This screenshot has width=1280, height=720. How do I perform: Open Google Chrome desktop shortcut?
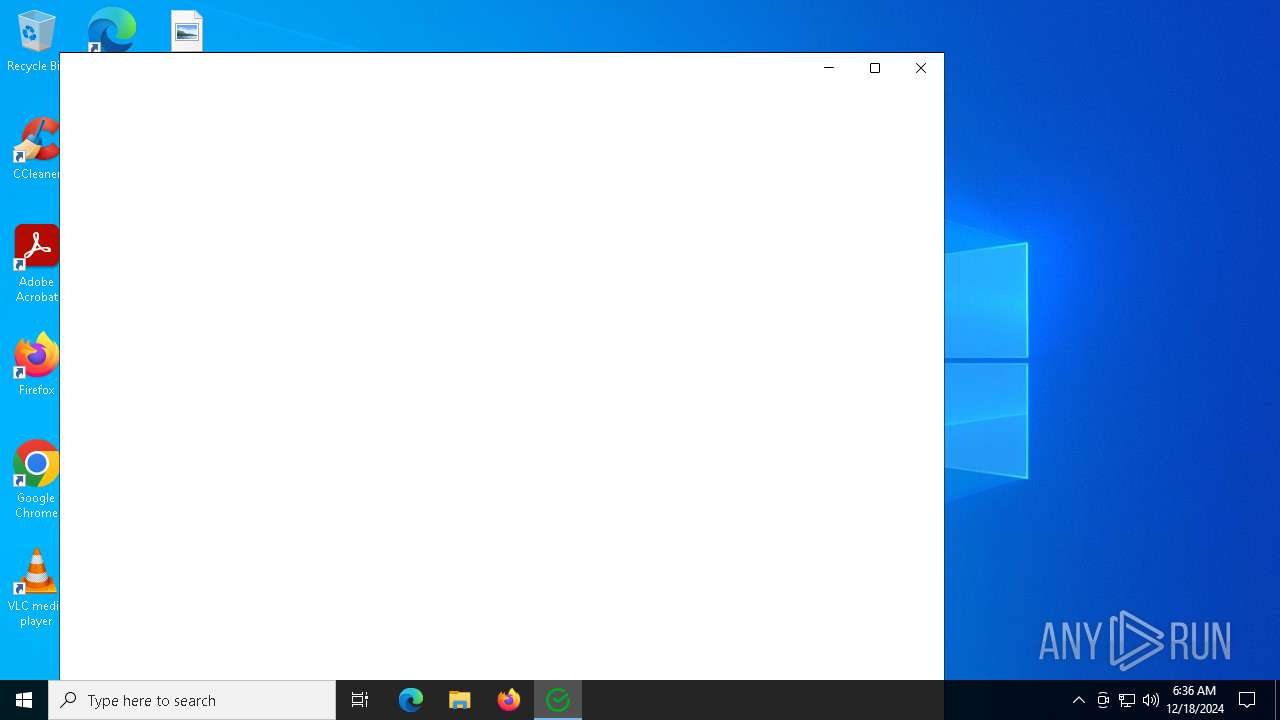click(x=36, y=480)
